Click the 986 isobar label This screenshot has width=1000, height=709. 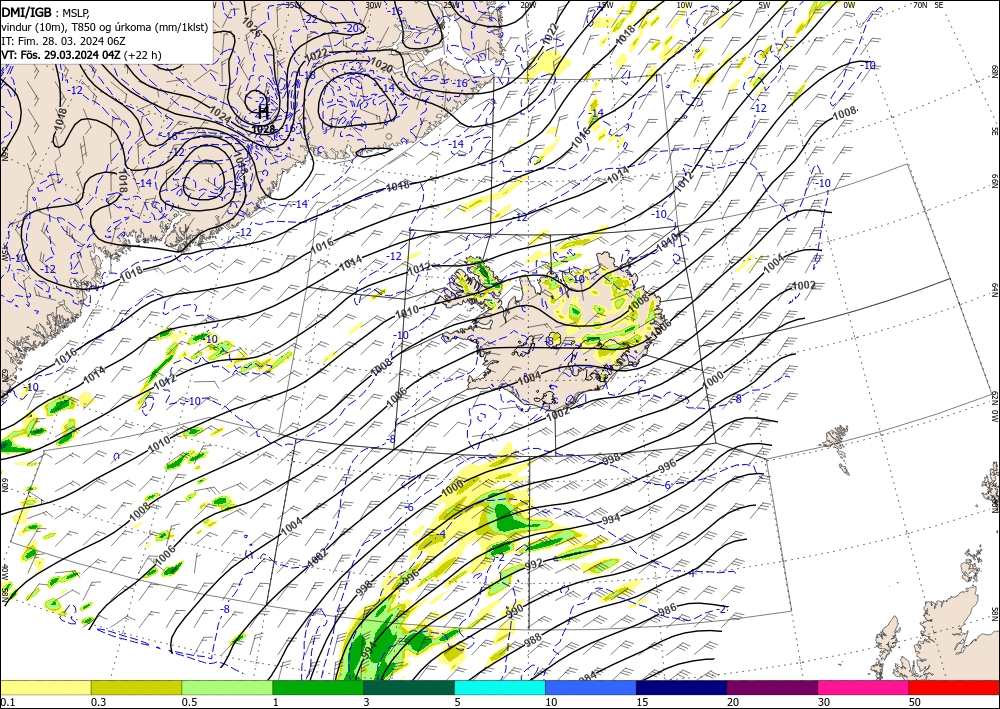point(667,609)
